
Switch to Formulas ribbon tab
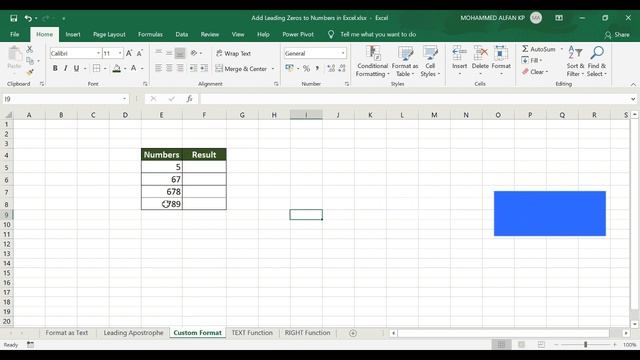150,34
